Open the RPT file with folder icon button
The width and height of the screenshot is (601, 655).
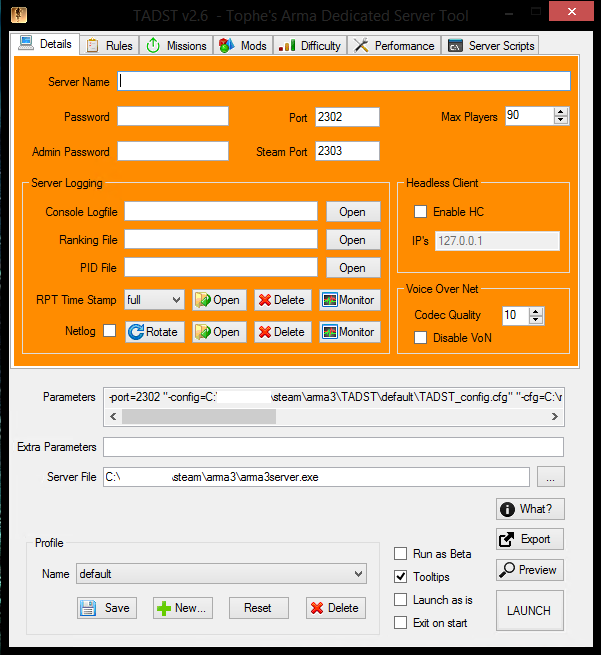point(219,300)
